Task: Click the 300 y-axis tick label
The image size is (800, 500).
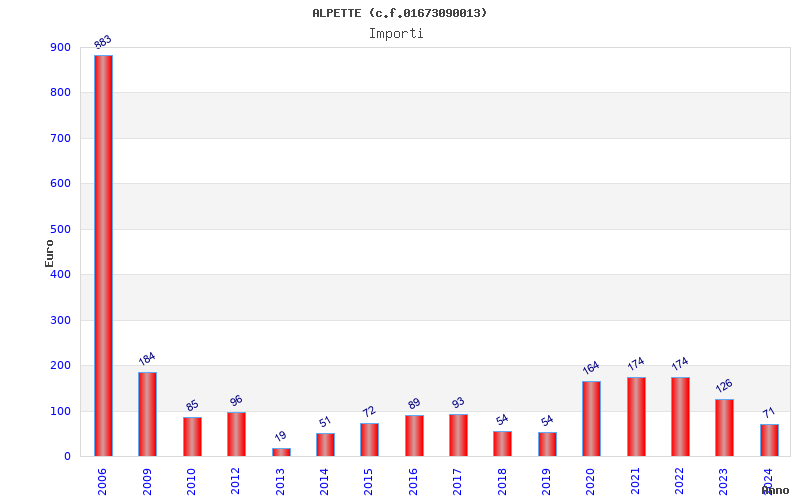Action: 61,320
